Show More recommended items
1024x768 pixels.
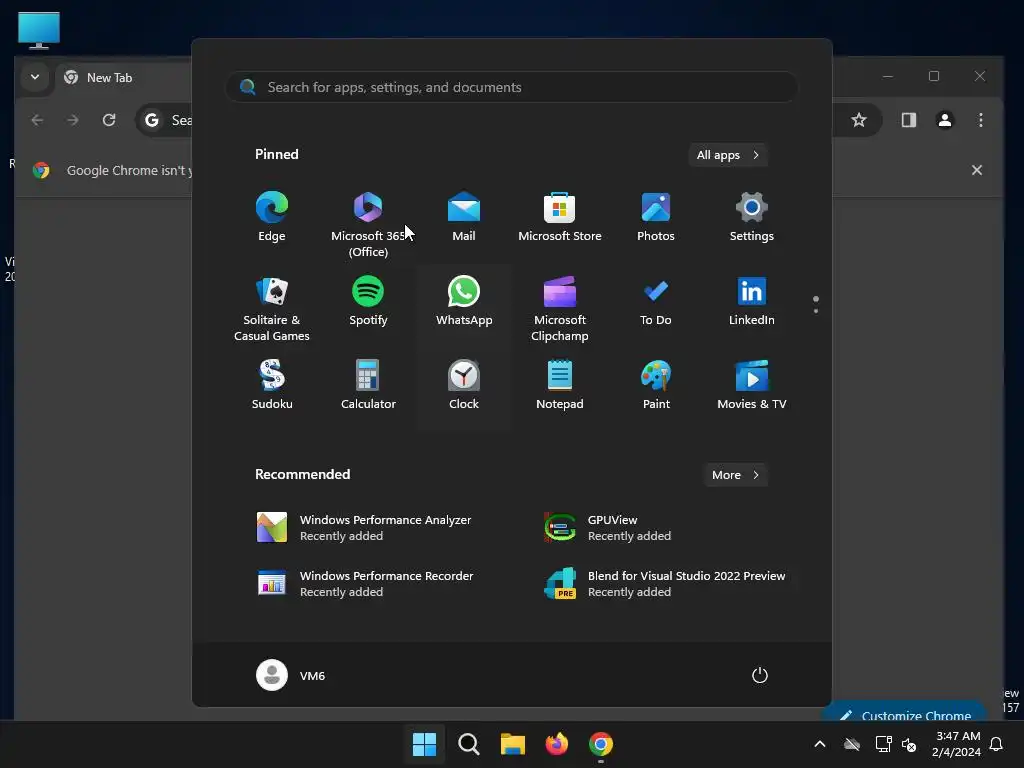(735, 475)
